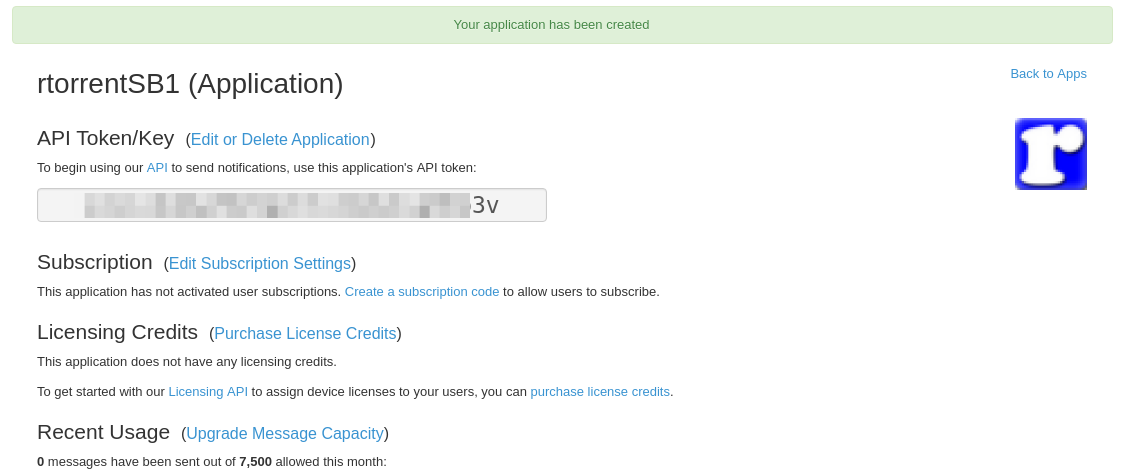The width and height of the screenshot is (1127, 476).
Task: Click the Recent Usage section heading
Action: click(x=104, y=432)
